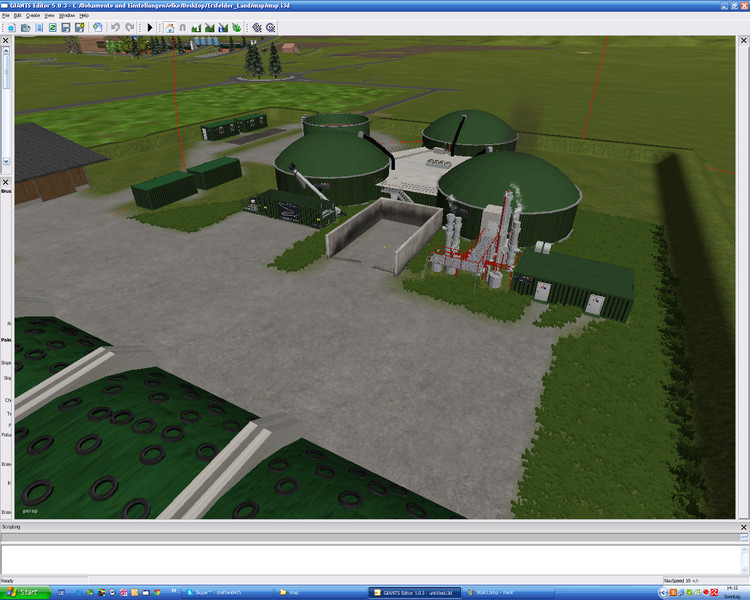
Task: Click the New scene toolbar icon
Action: (x=11, y=28)
